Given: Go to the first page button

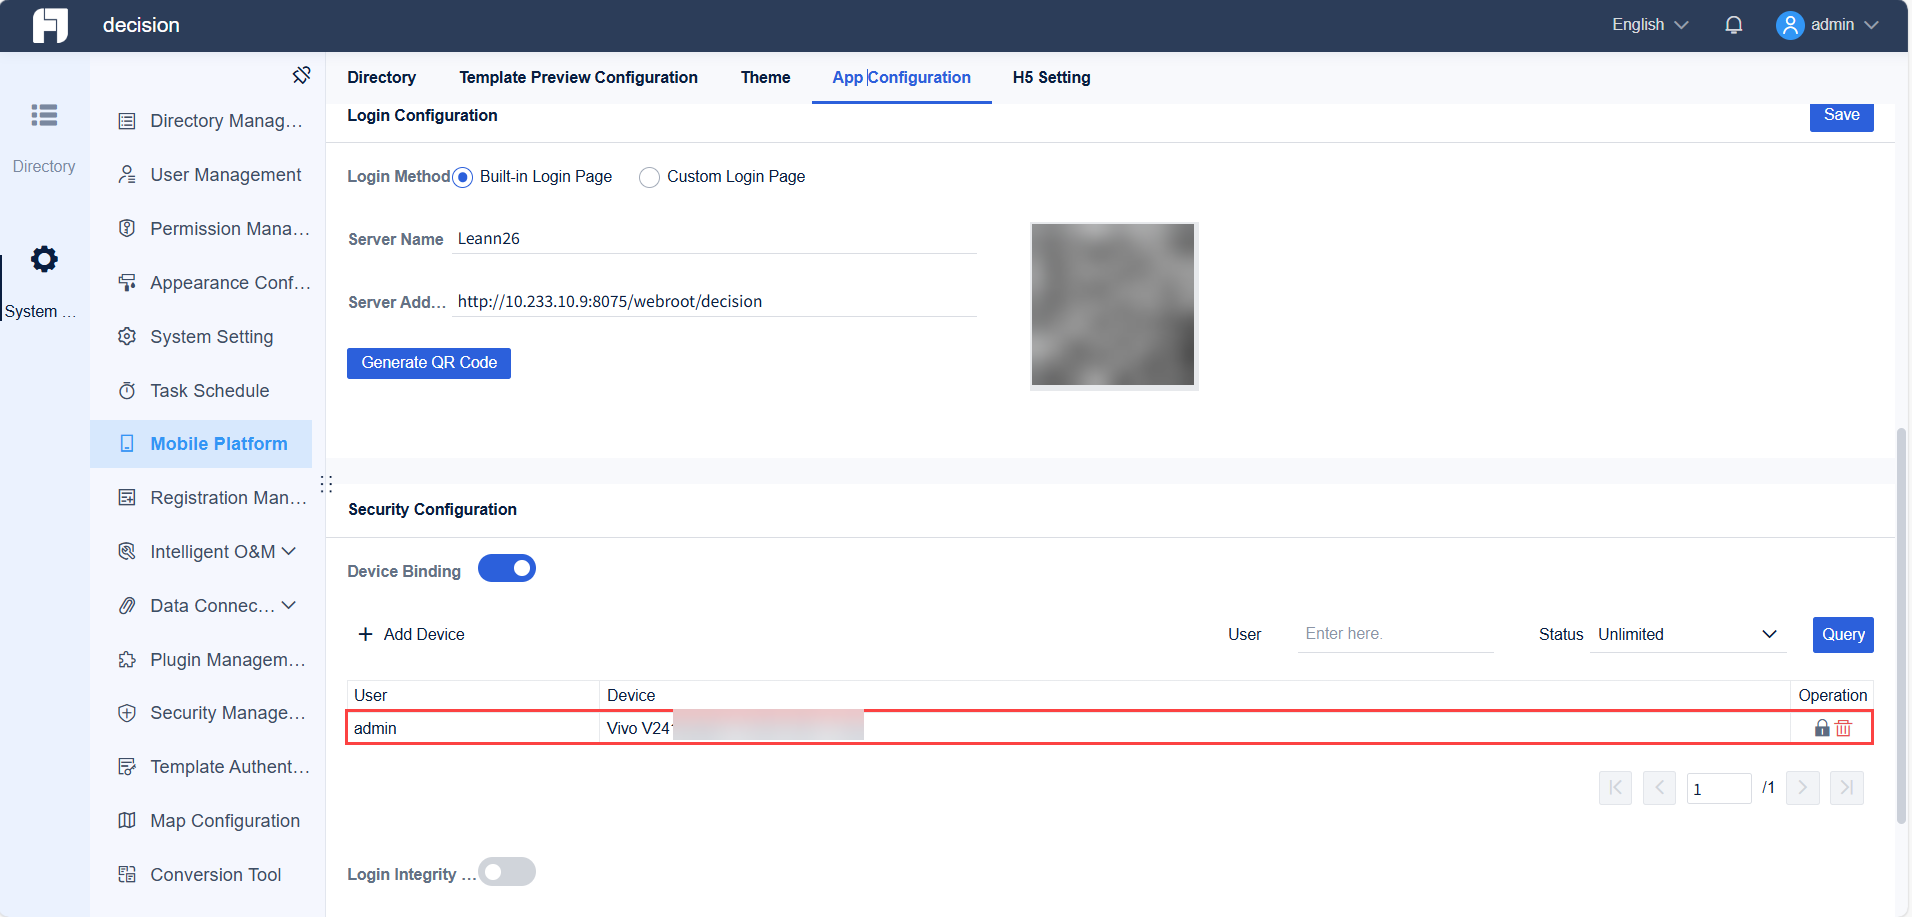Looking at the screenshot, I should tap(1615, 788).
